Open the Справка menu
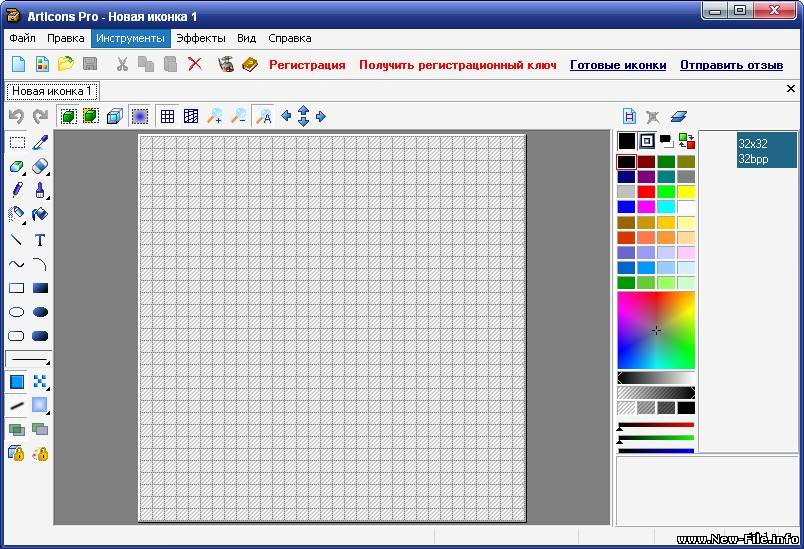 click(x=290, y=38)
